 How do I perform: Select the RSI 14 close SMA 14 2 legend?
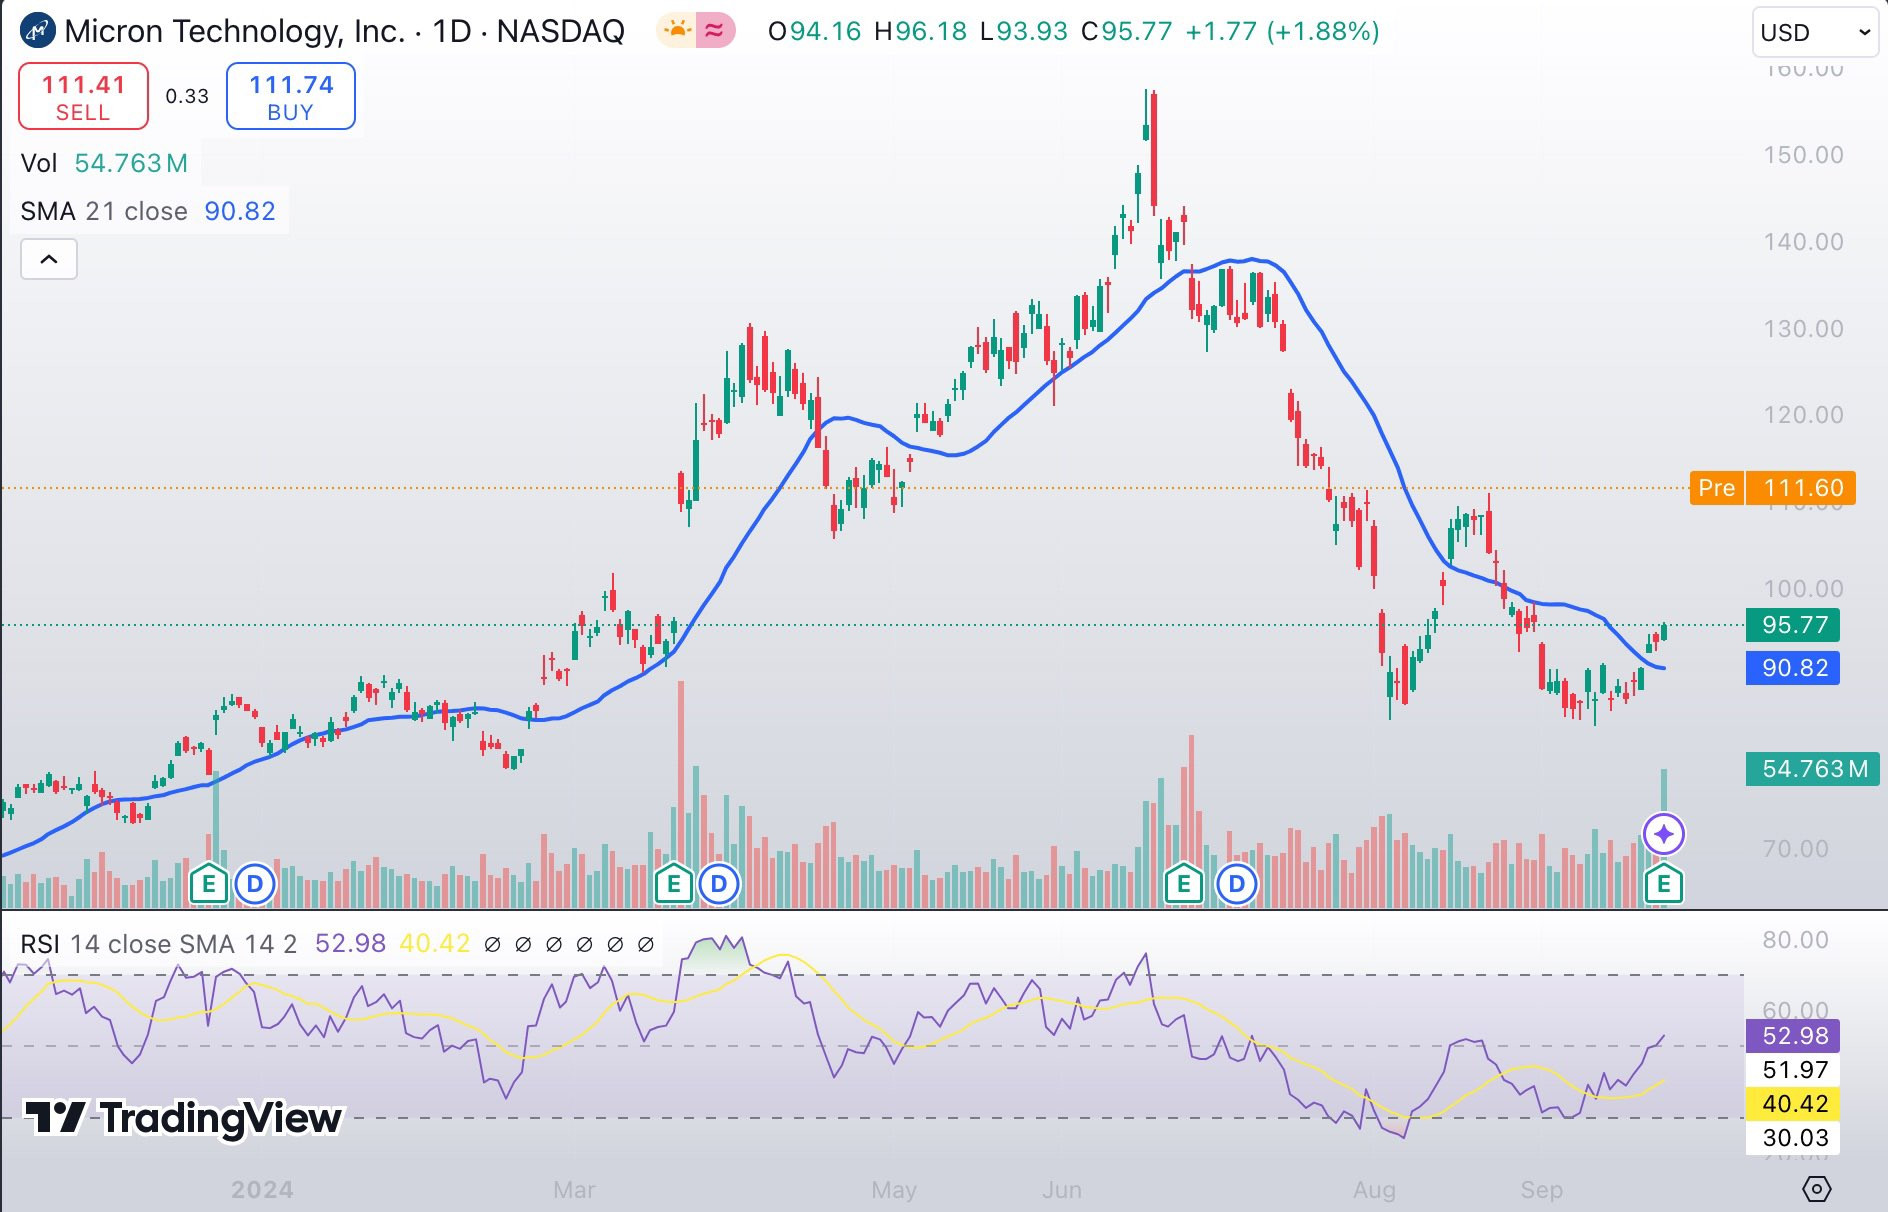pyautogui.click(x=159, y=944)
